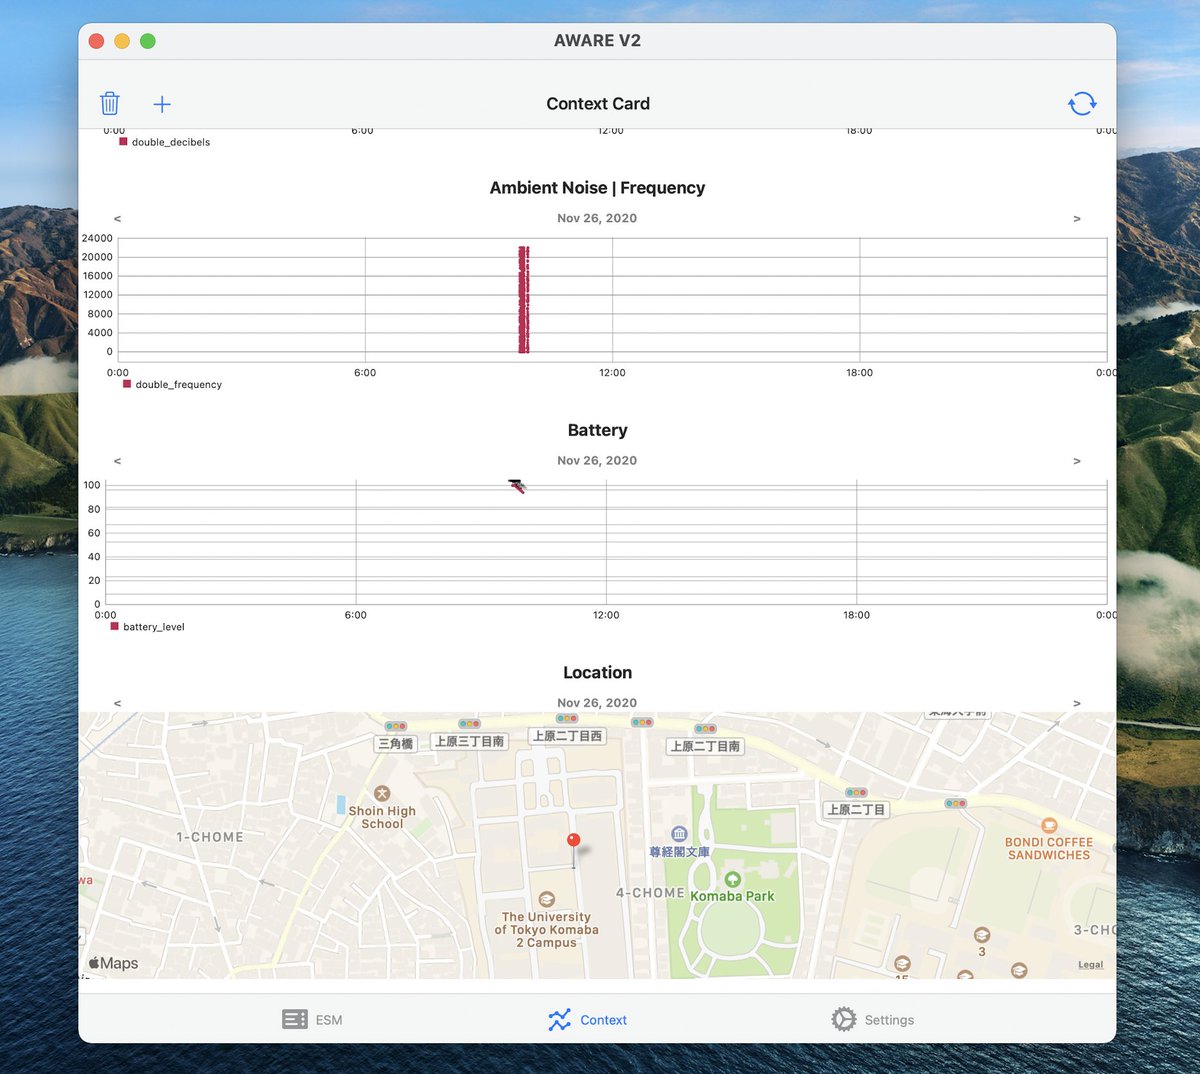
Task: Click the data spike in the Ambient Noise chart
Action: coord(524,297)
